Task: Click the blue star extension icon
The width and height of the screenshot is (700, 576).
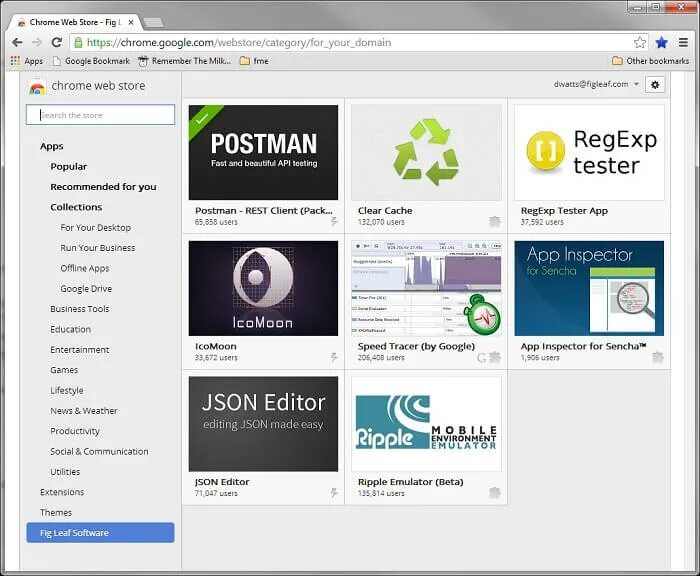Action: point(662,42)
